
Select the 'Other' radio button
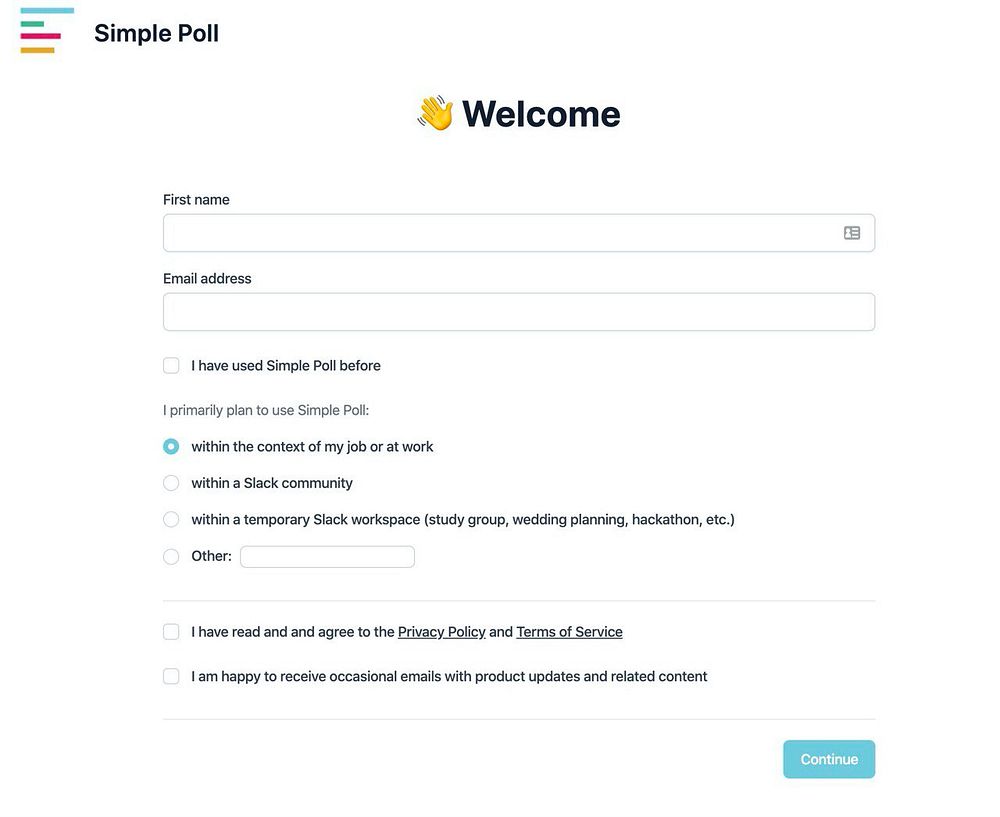[171, 556]
